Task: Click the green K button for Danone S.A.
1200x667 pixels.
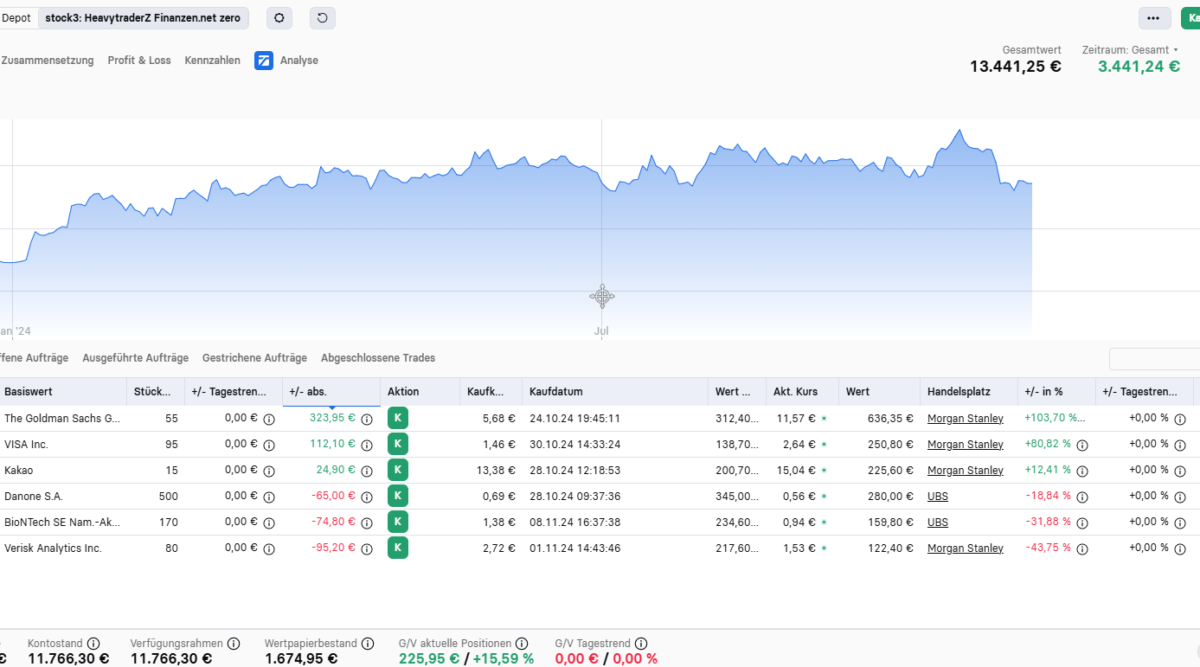Action: click(x=398, y=496)
